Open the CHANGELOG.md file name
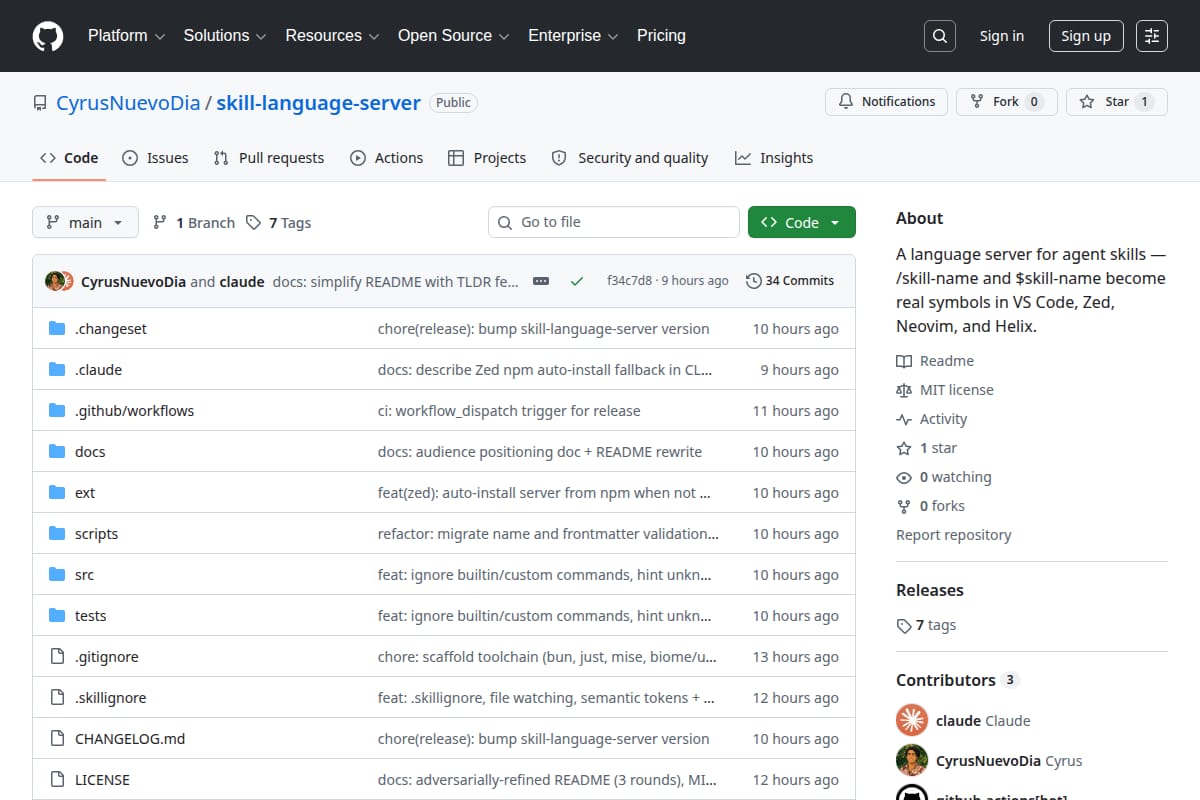The width and height of the screenshot is (1200, 800). click(130, 739)
